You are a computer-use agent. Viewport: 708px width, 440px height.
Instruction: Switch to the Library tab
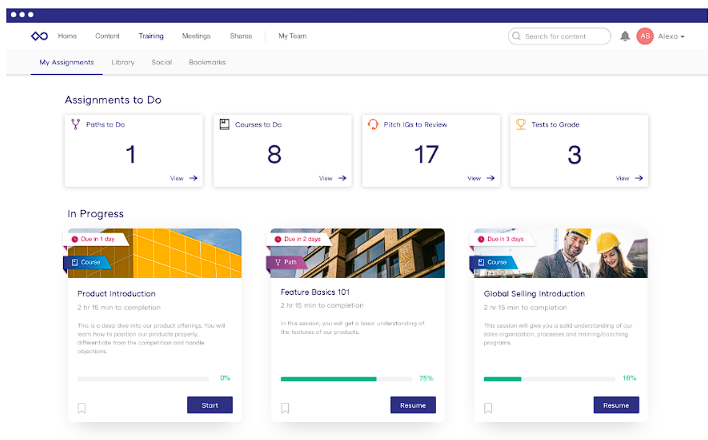click(x=123, y=62)
